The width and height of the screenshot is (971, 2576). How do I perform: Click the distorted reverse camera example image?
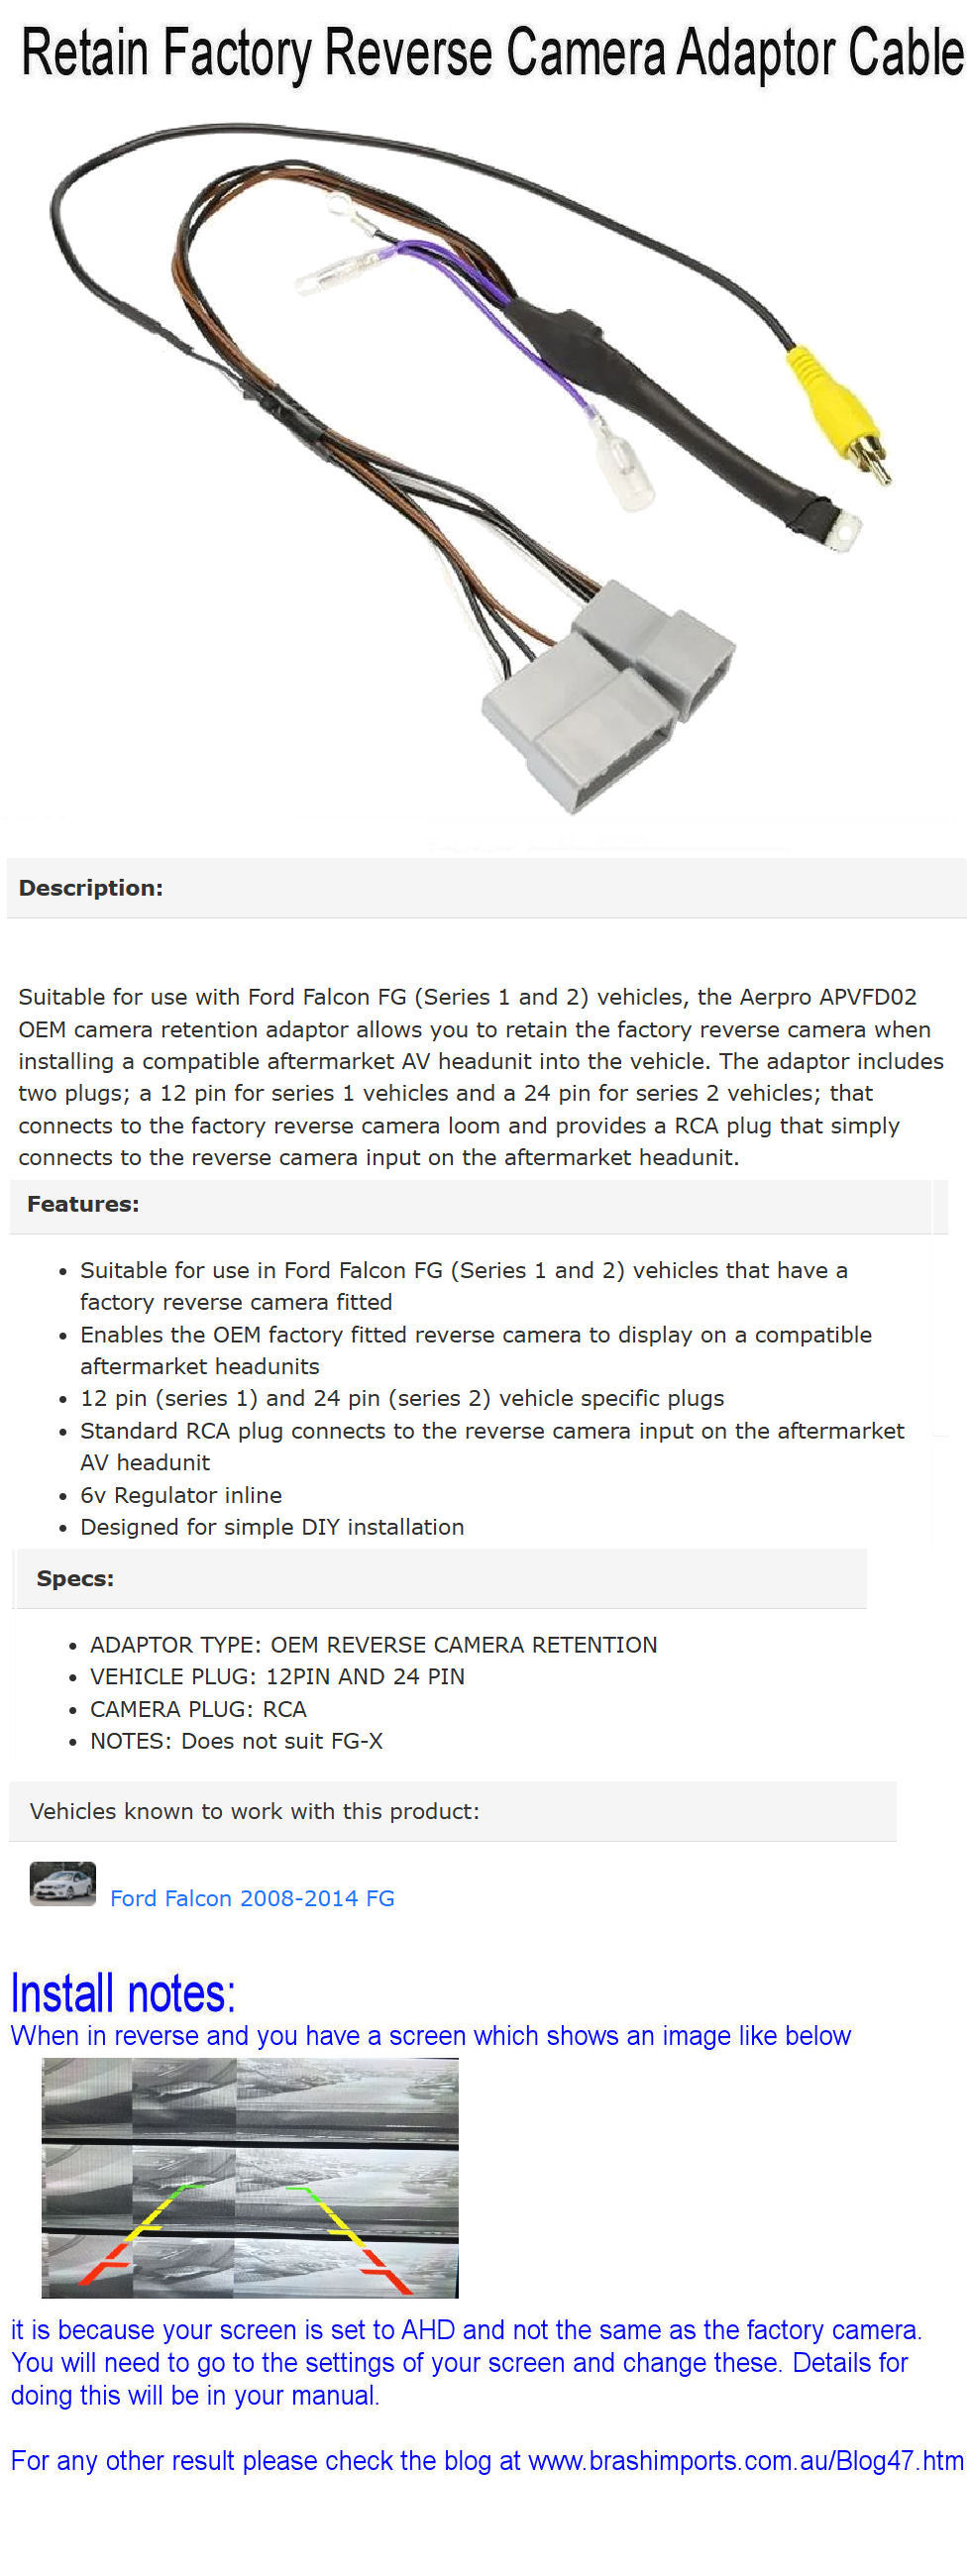pyautogui.click(x=250, y=2178)
